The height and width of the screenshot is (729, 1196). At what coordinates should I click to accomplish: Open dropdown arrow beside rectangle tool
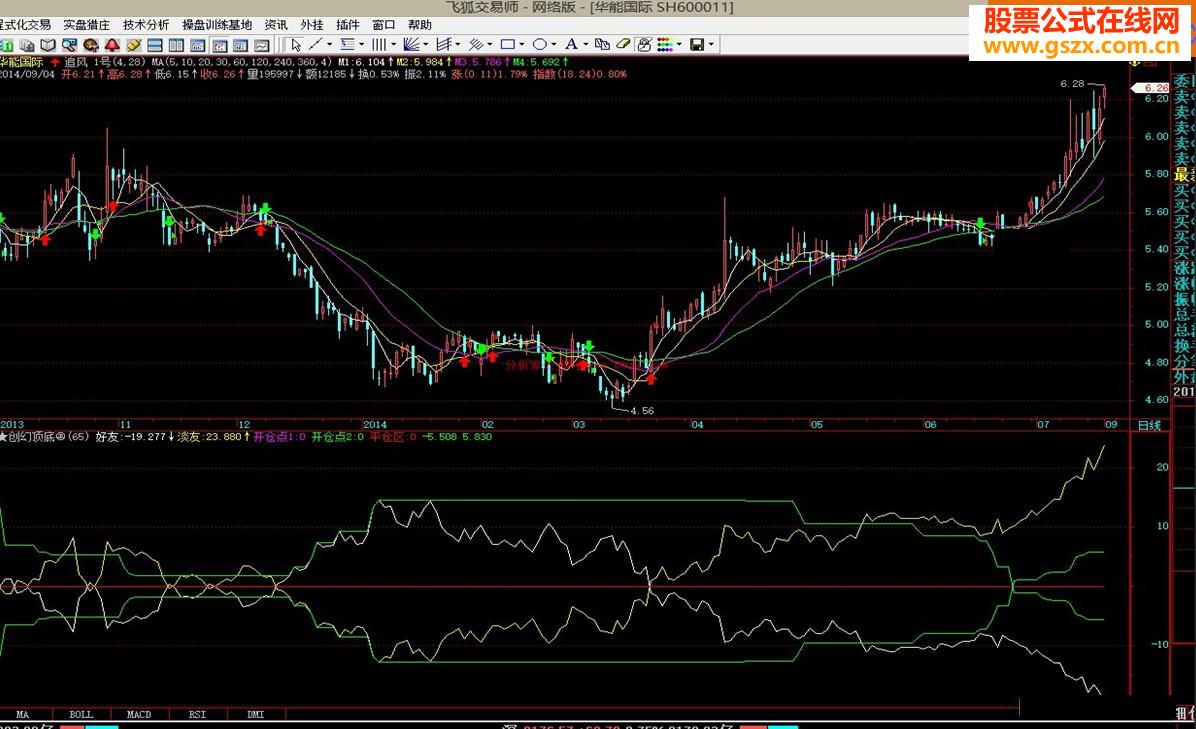[523, 45]
